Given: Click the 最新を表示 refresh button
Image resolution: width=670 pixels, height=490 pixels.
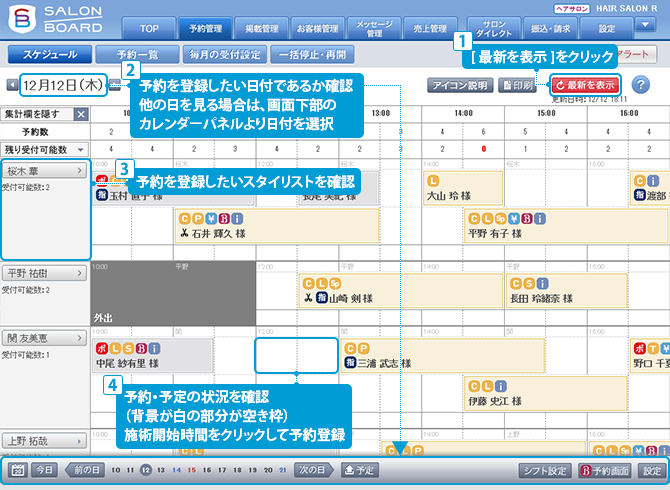Looking at the screenshot, I should point(585,85).
